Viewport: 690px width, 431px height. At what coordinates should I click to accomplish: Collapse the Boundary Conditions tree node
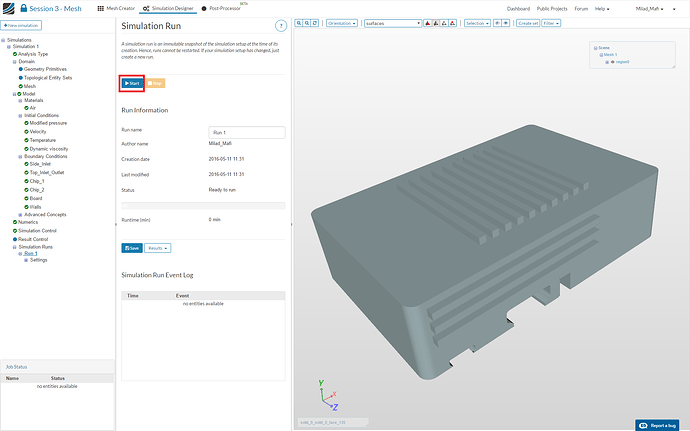19,156
